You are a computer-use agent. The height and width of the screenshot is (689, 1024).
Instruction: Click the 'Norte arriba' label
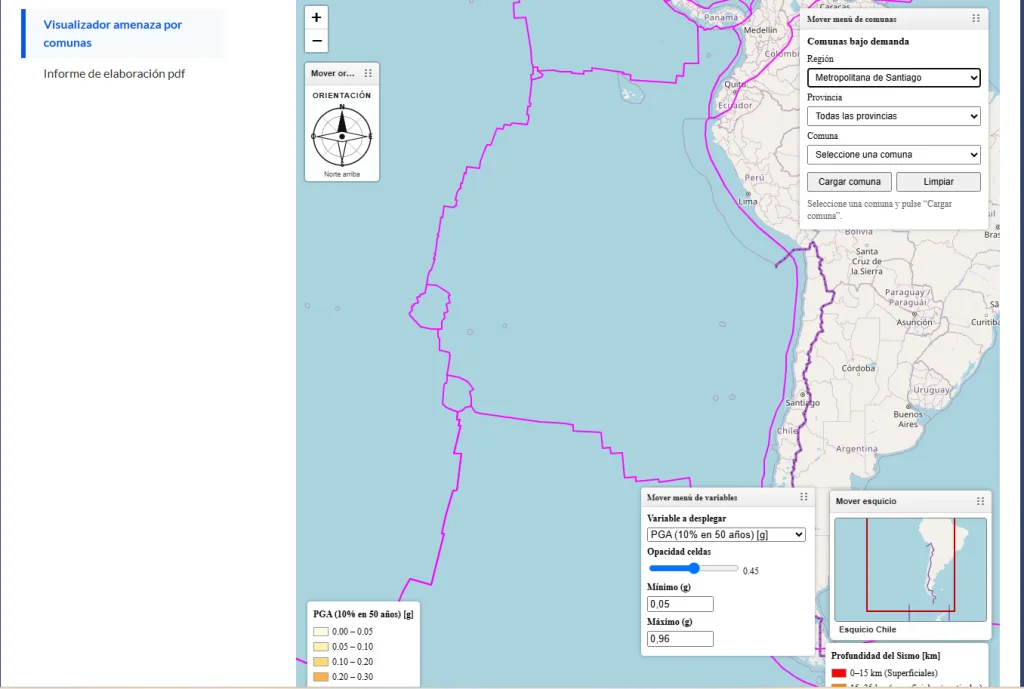[342, 174]
